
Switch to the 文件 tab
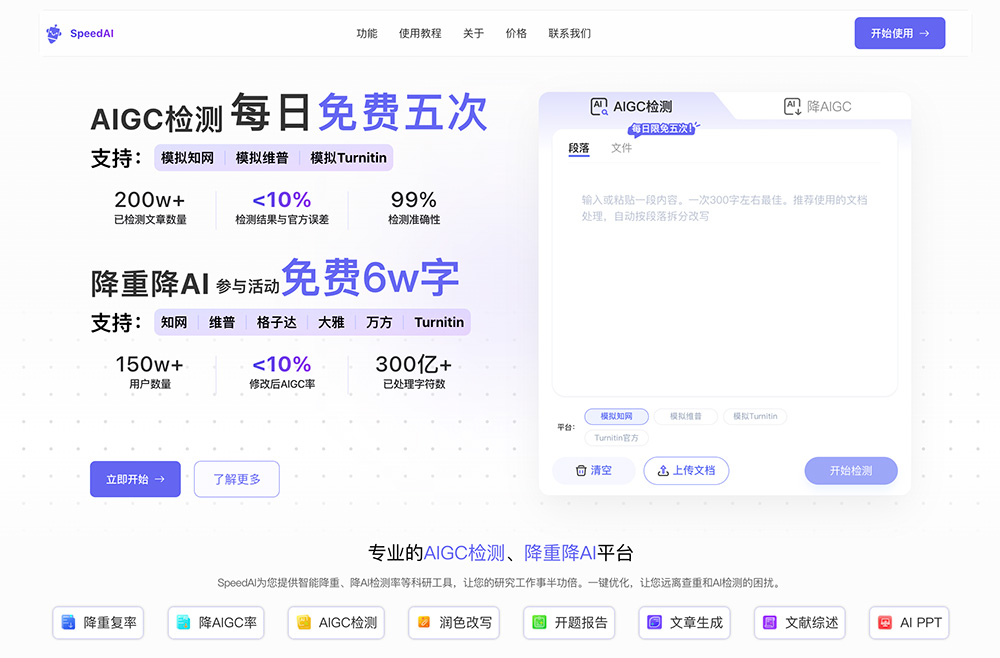coord(621,148)
